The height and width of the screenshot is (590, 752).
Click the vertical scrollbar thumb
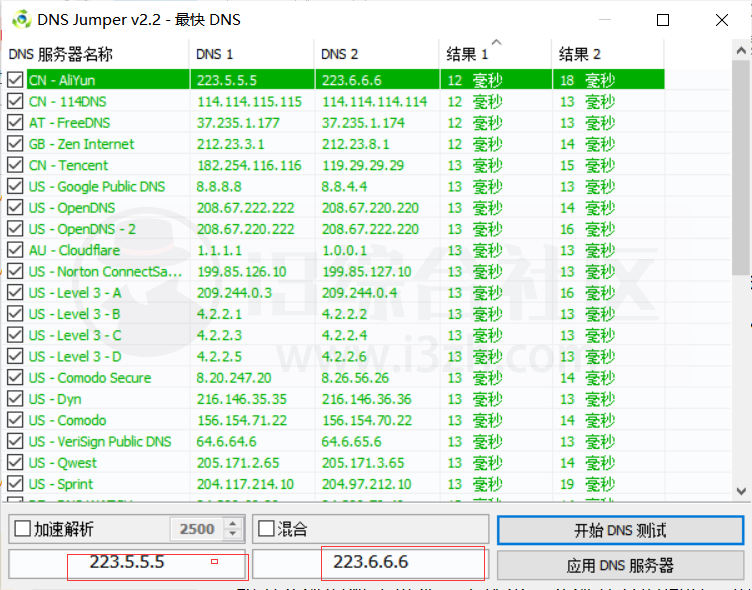click(741, 168)
